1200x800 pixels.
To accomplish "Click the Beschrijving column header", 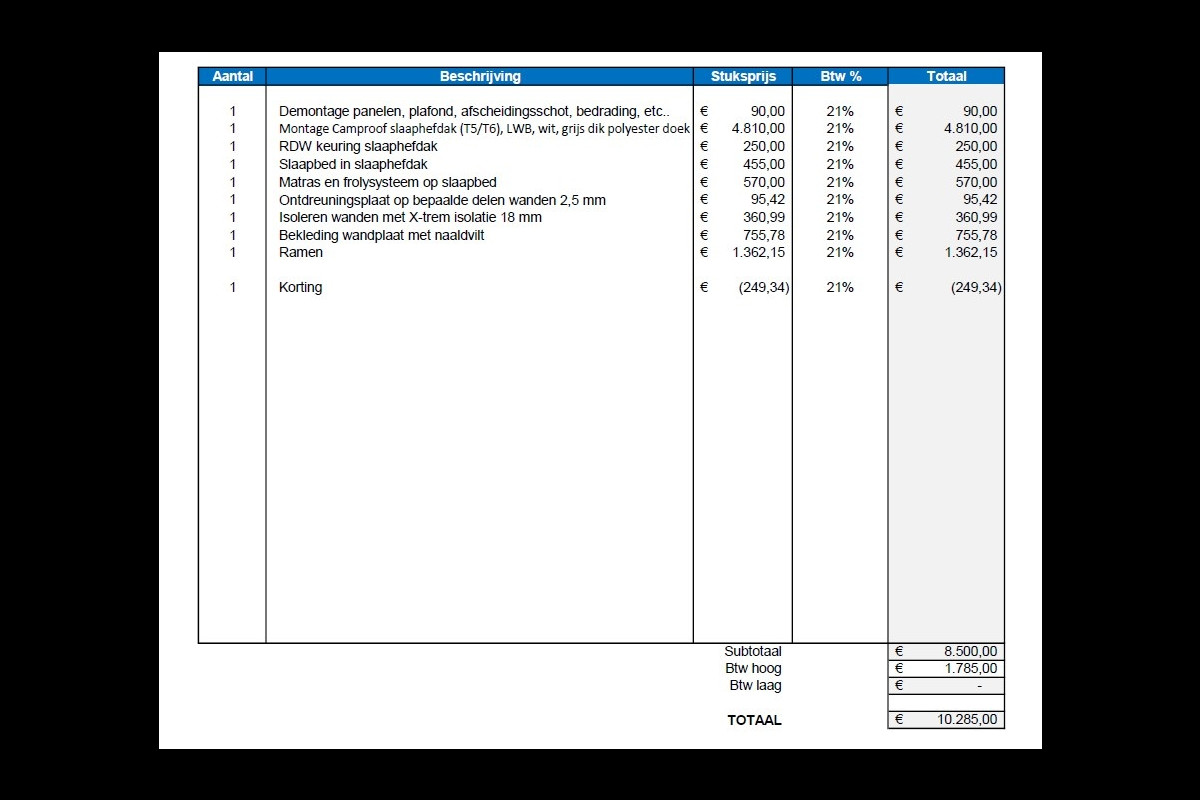I will coord(480,76).
